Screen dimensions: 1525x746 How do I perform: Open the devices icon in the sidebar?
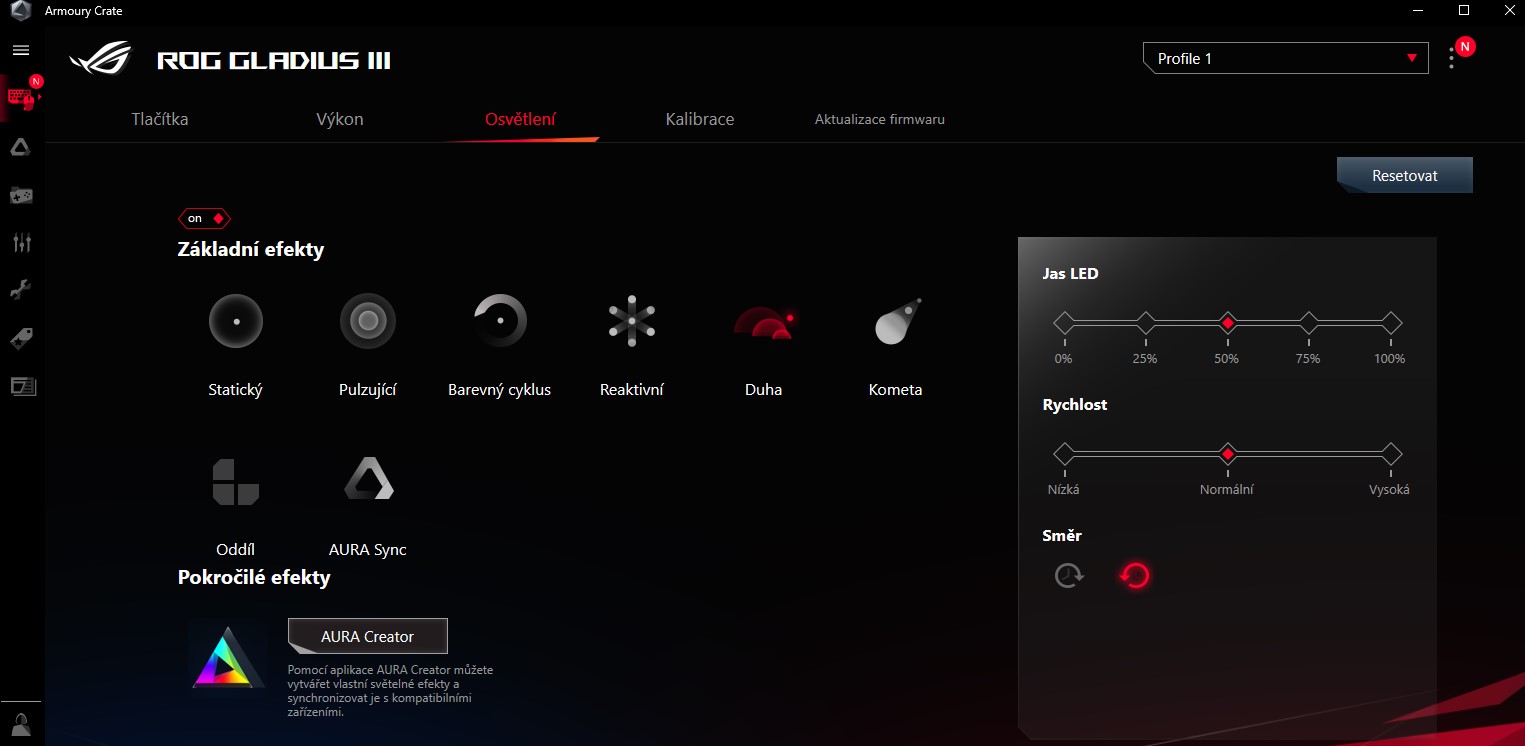tap(21, 98)
